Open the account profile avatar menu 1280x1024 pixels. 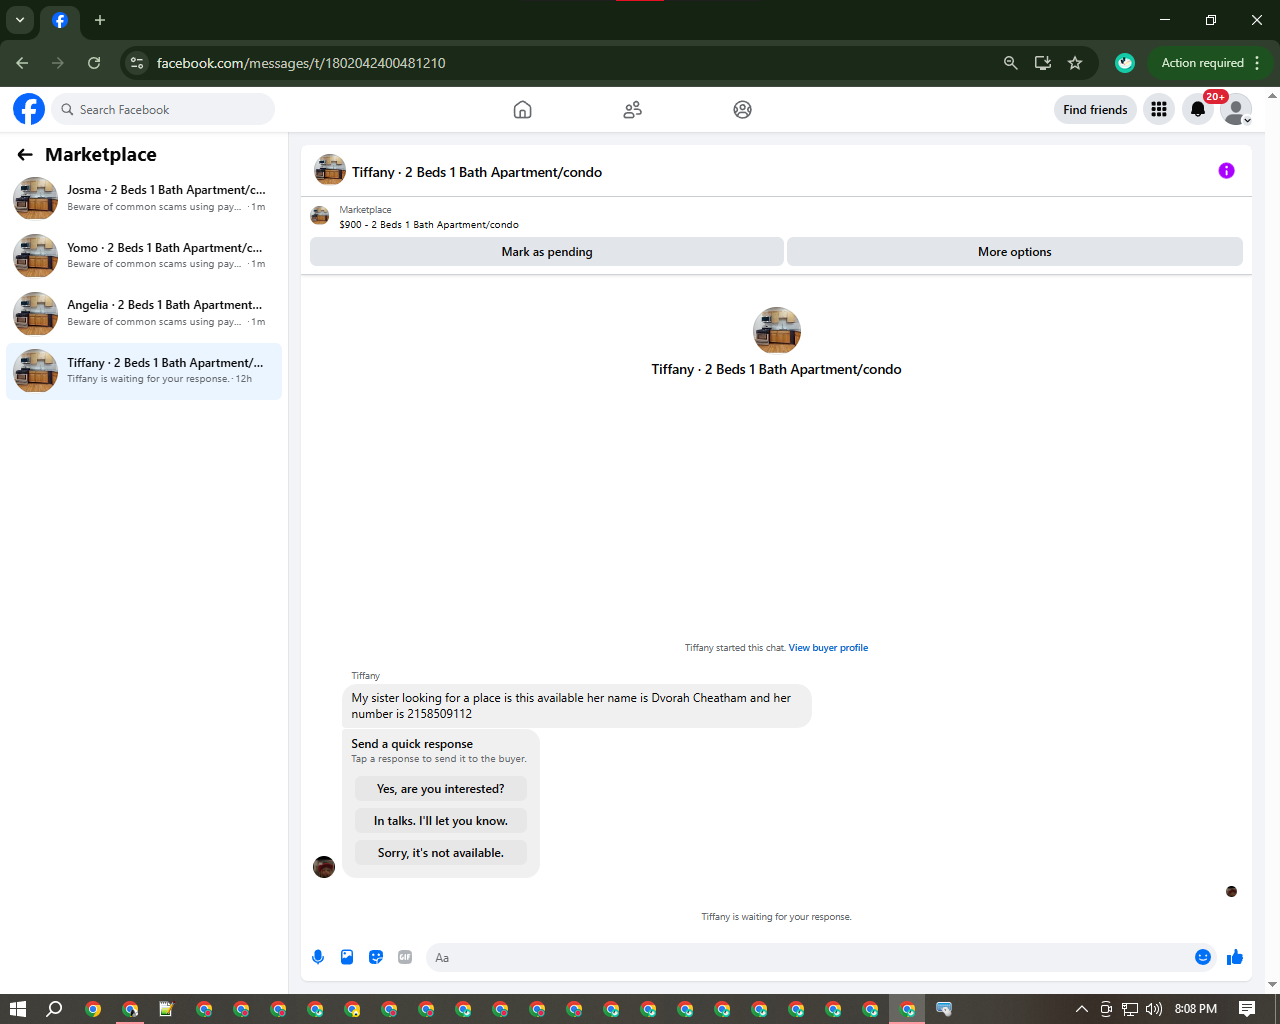click(x=1236, y=110)
